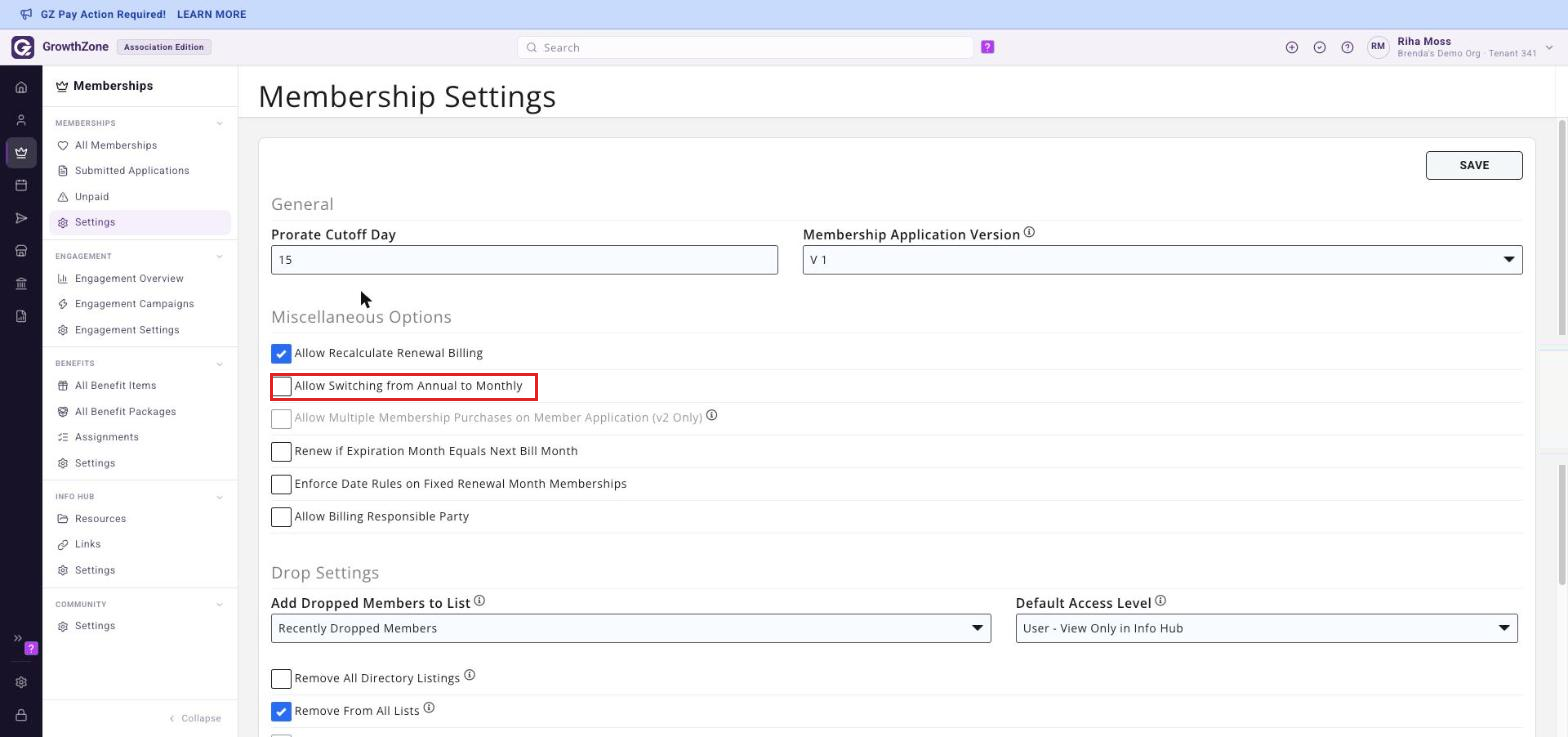Follow the LEARN MORE link
Image resolution: width=1568 pixels, height=737 pixels.
[x=211, y=15]
